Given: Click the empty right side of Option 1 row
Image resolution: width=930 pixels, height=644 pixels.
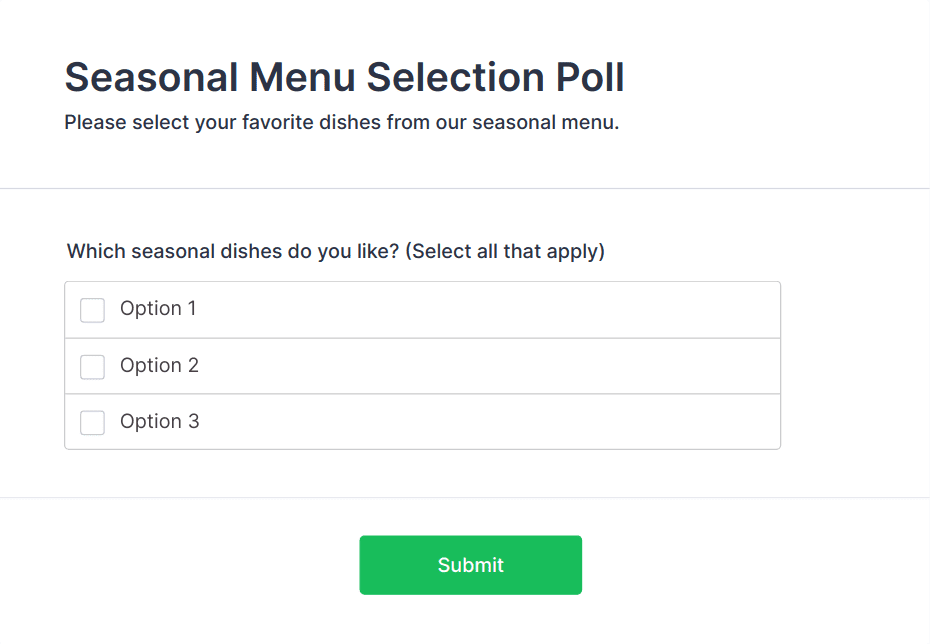Looking at the screenshot, I should (x=600, y=310).
